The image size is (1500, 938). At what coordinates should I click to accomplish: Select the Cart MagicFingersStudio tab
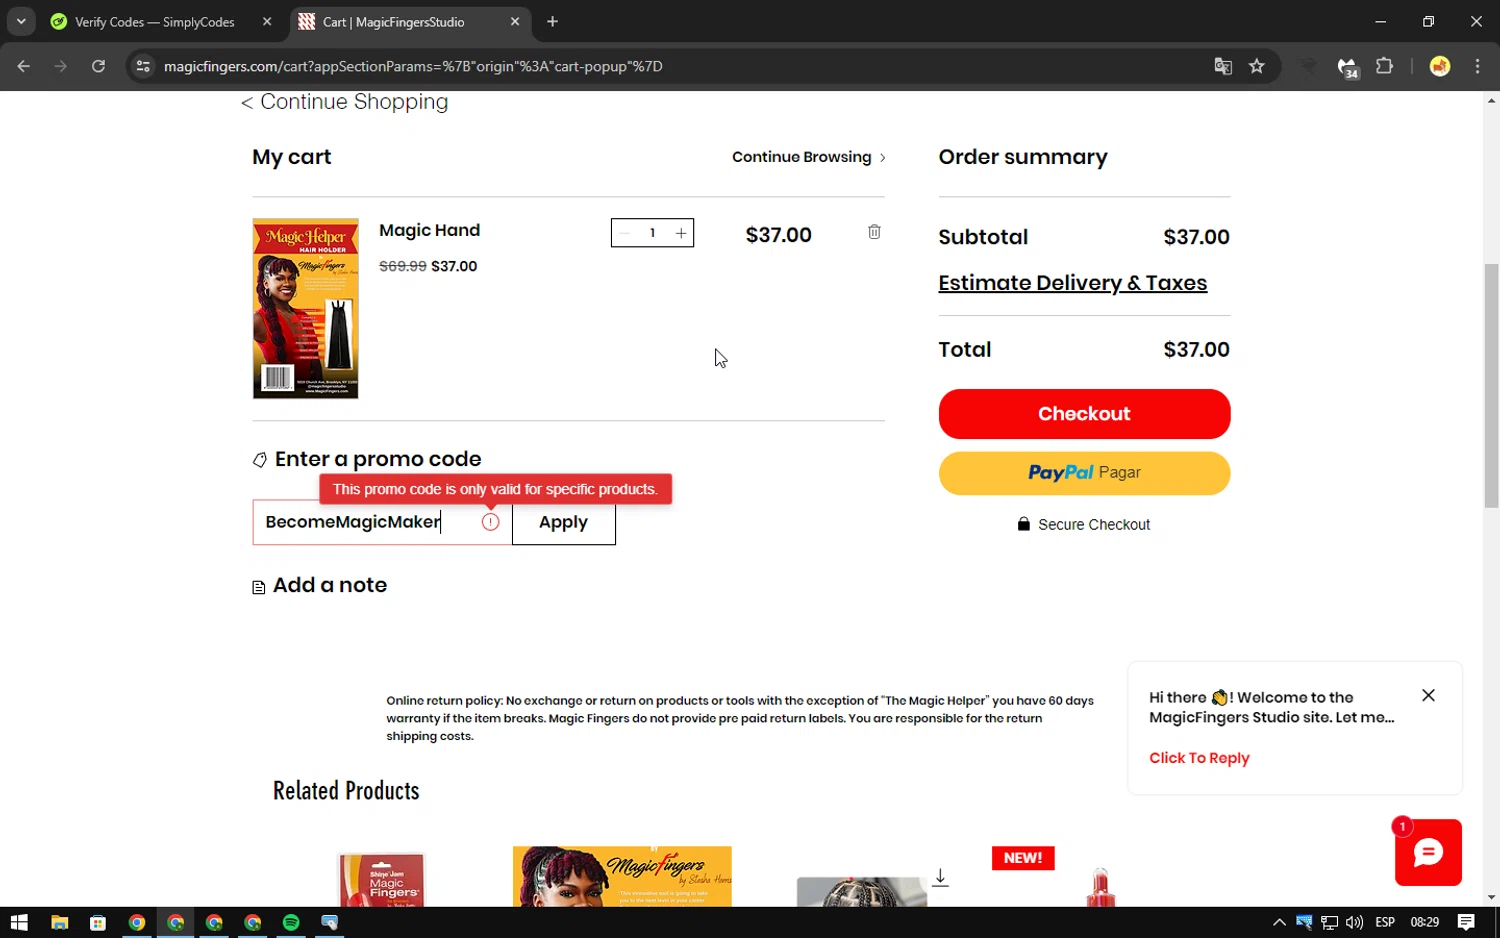394,21
